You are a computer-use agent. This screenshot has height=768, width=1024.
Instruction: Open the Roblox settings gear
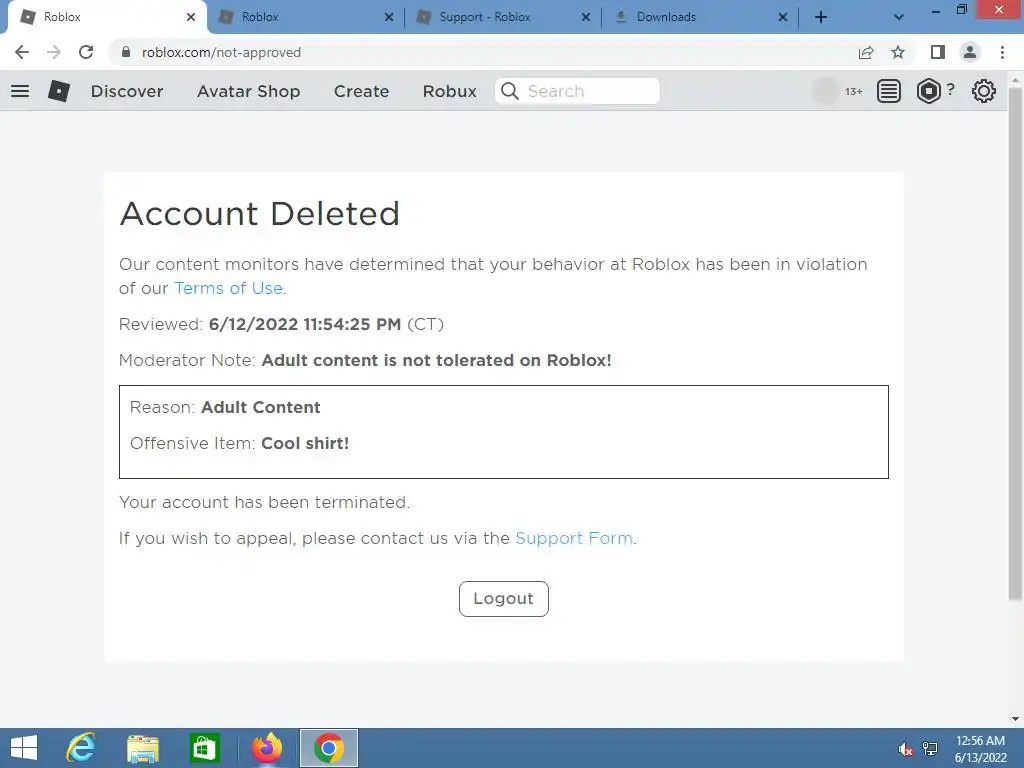[x=984, y=91]
